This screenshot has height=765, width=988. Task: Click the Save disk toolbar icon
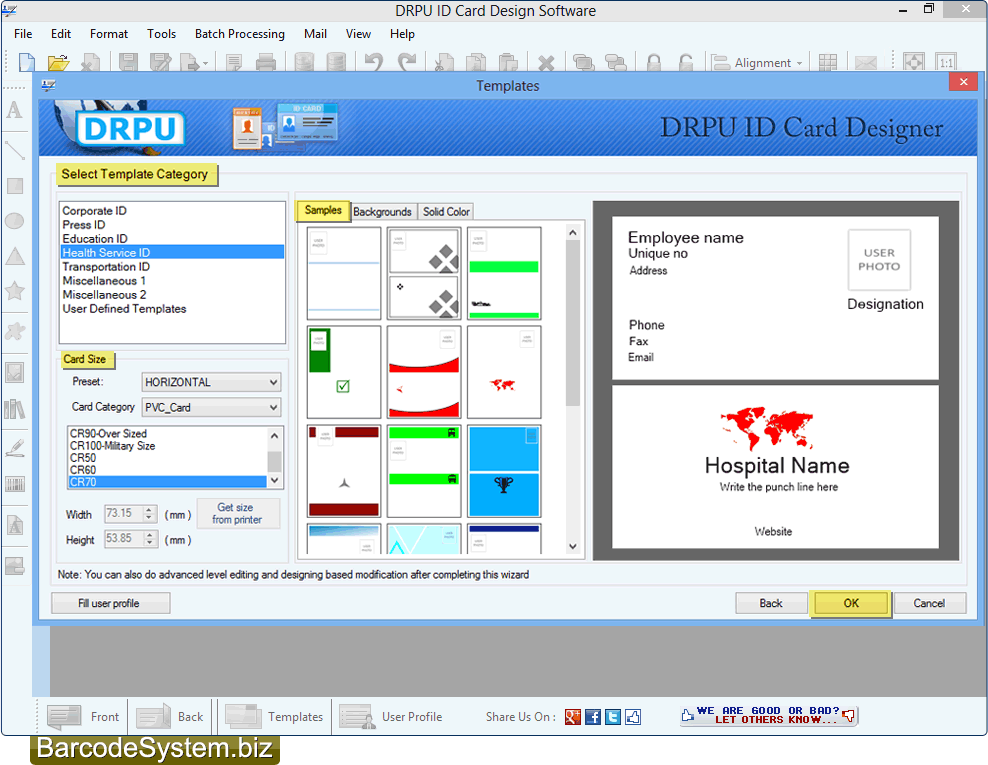(x=128, y=62)
